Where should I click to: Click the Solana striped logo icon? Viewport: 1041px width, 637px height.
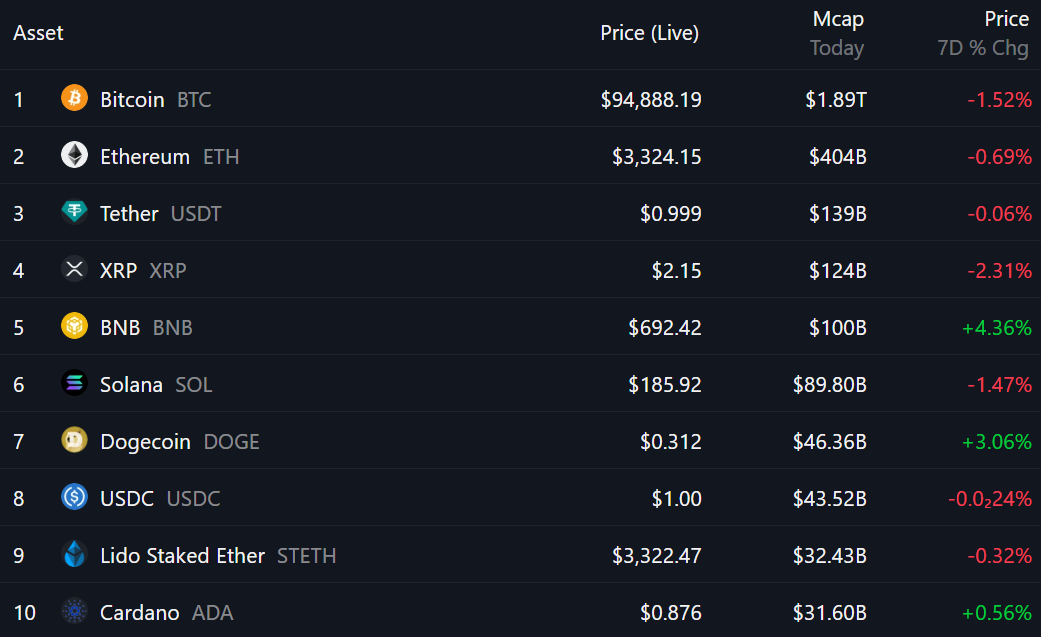tap(74, 384)
